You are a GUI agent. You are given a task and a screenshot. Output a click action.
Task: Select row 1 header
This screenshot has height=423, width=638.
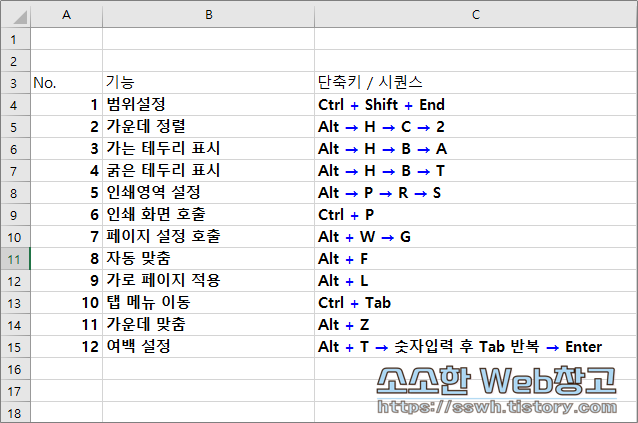pos(15,39)
